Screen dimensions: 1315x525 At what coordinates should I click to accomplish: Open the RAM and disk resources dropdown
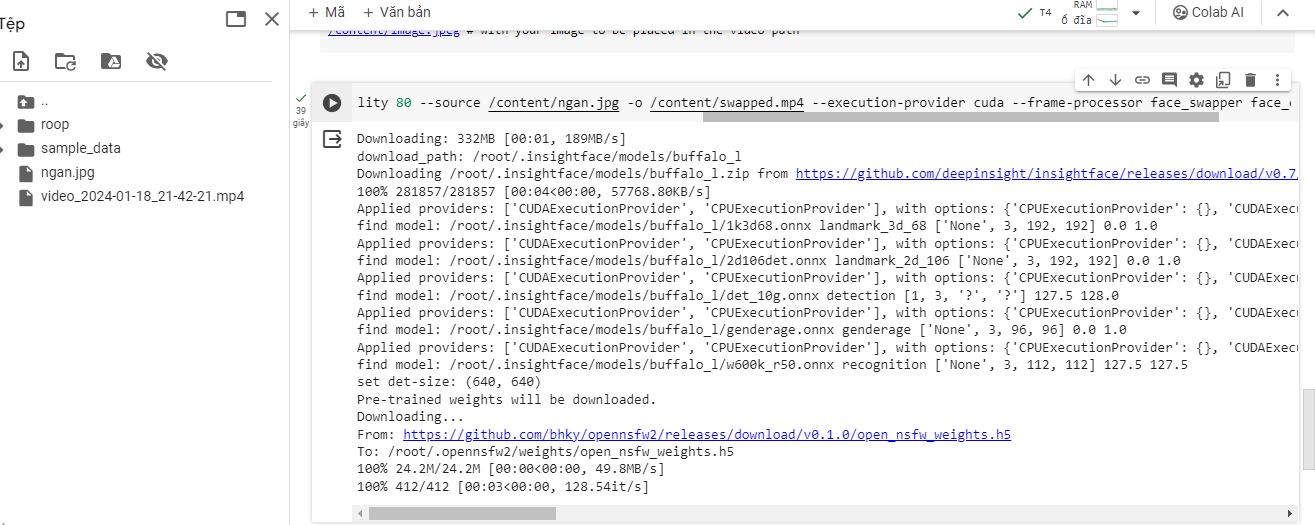(x=1136, y=13)
